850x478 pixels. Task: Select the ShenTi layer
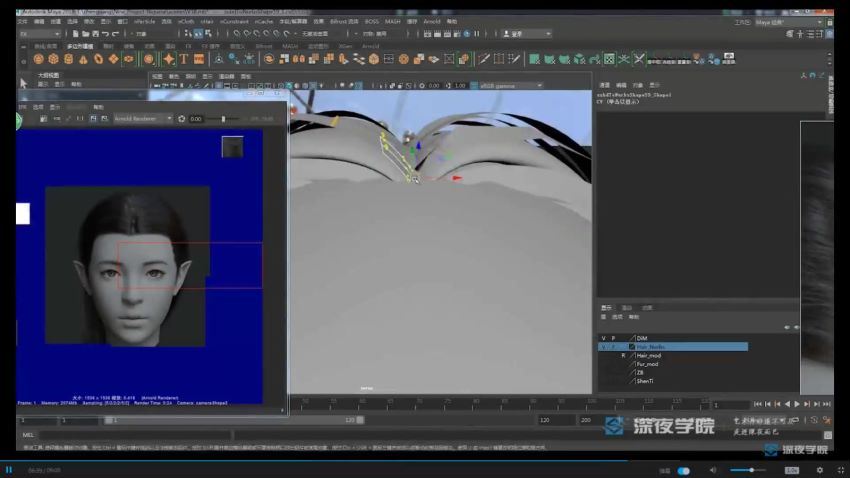pyautogui.click(x=645, y=381)
